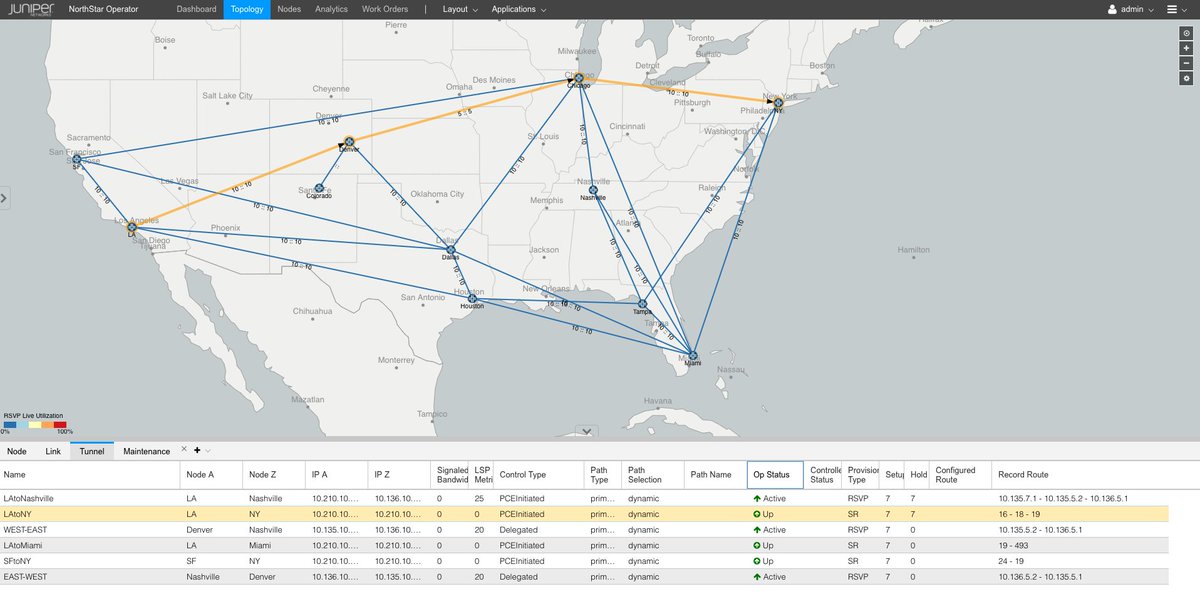Click record route 19 - 493
The width and height of the screenshot is (1200, 594).
point(1014,545)
